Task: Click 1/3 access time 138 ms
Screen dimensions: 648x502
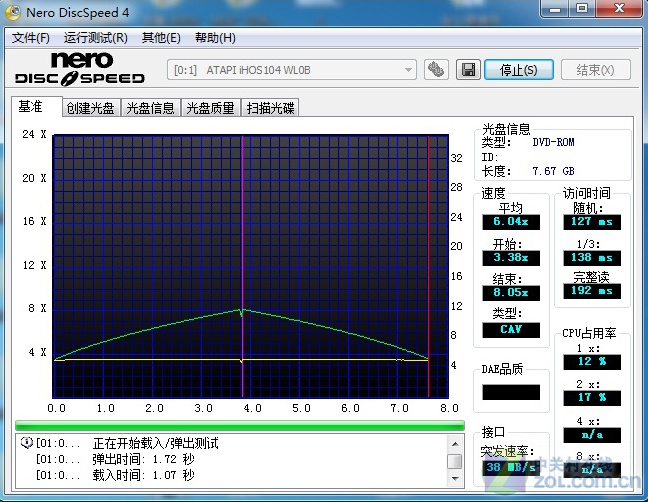Action: [x=592, y=258]
